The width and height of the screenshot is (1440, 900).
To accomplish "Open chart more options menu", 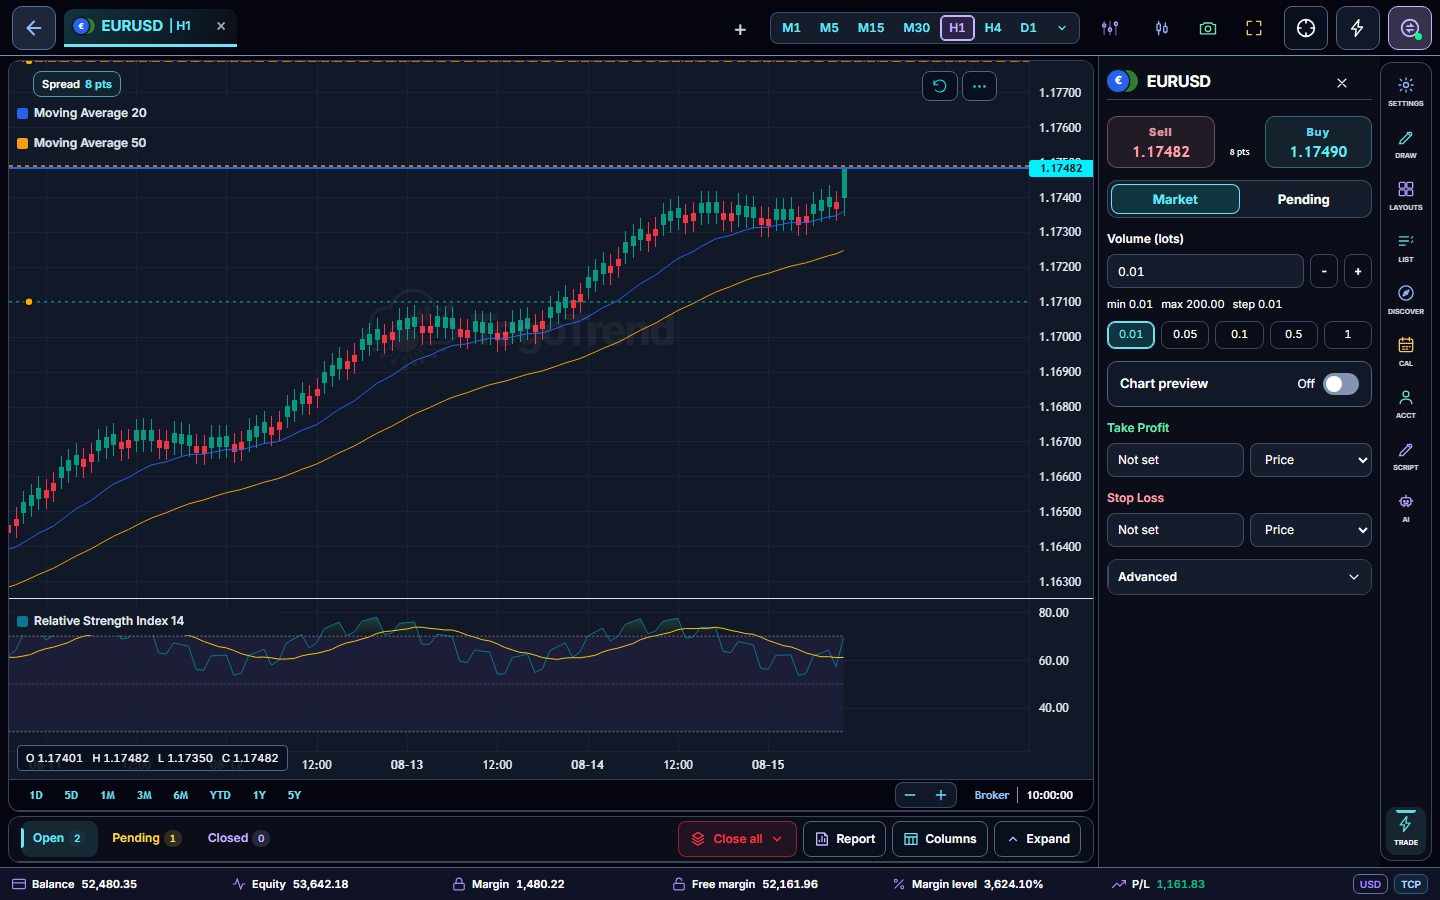I will 979,86.
